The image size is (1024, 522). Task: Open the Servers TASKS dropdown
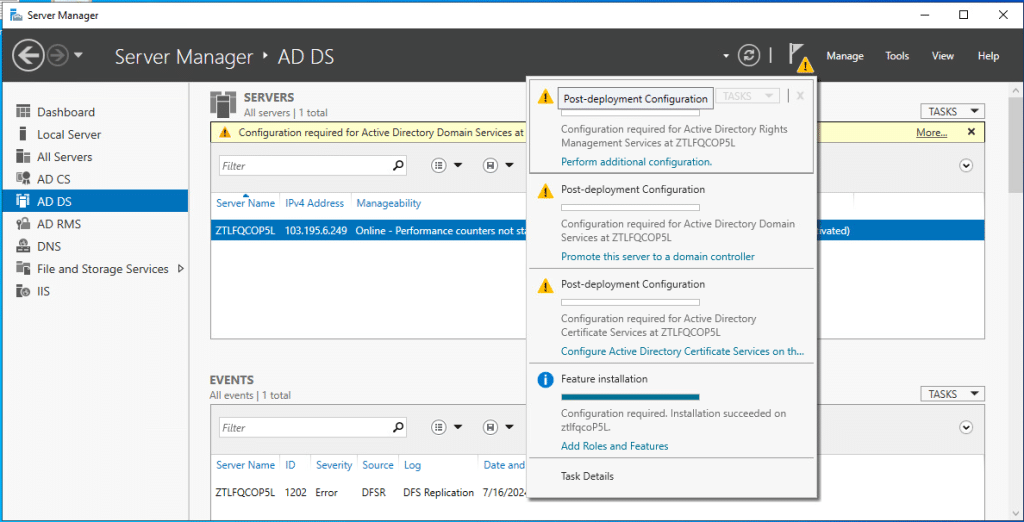(x=952, y=111)
